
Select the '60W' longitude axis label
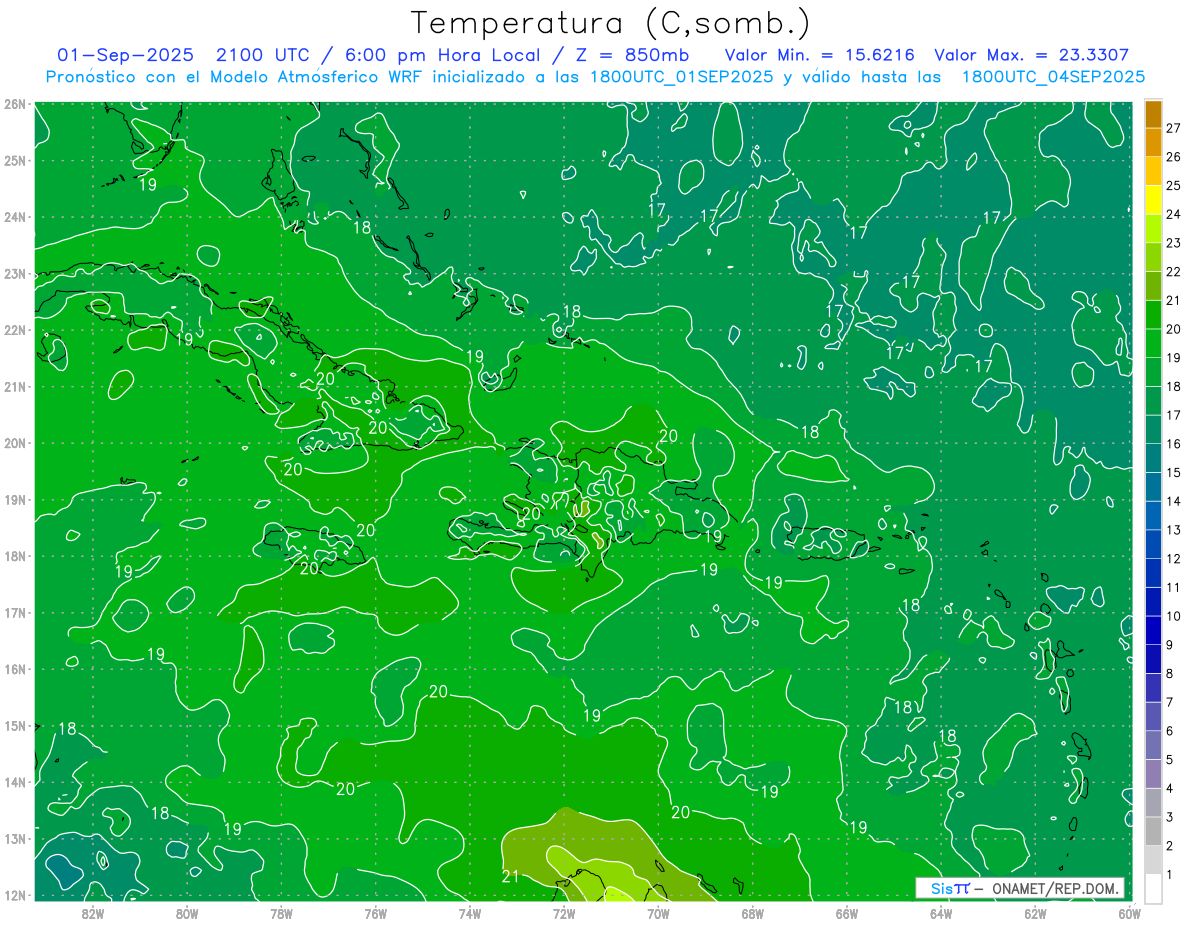click(x=1129, y=913)
